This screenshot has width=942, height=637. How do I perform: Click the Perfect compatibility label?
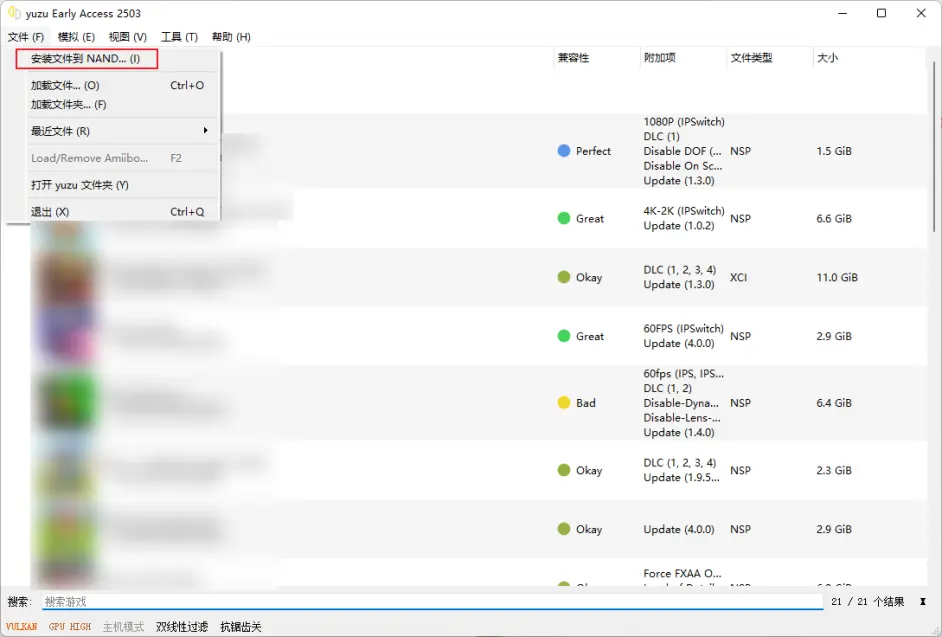(593, 151)
